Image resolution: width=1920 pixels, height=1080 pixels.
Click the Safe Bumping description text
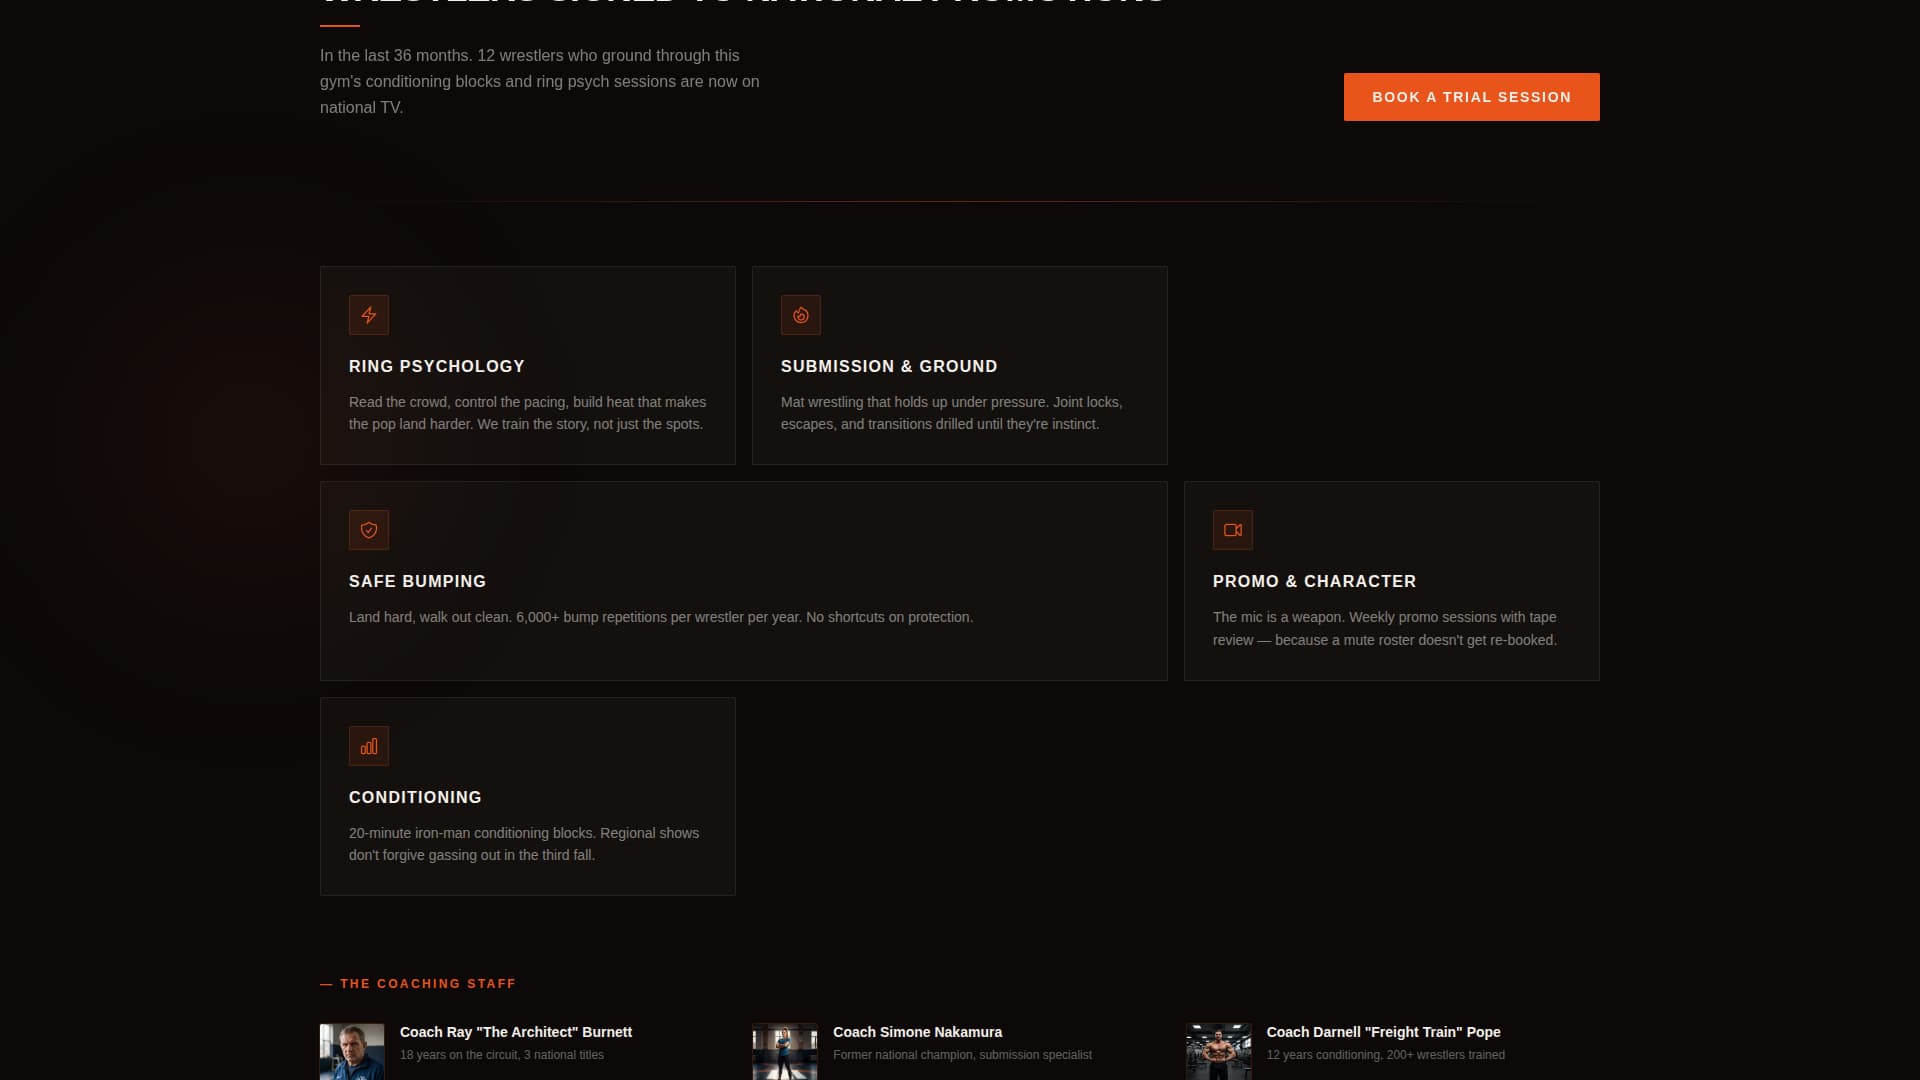pyautogui.click(x=660, y=617)
